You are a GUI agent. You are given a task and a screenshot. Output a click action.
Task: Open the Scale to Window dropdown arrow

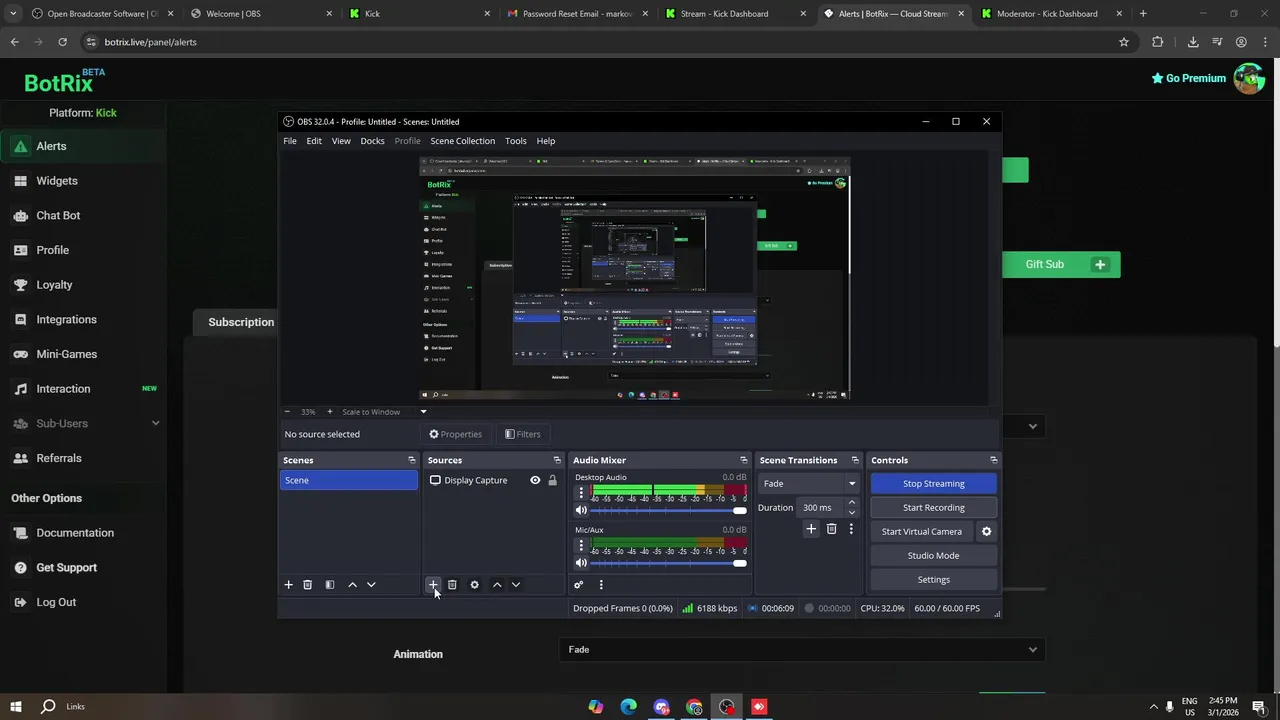click(423, 412)
